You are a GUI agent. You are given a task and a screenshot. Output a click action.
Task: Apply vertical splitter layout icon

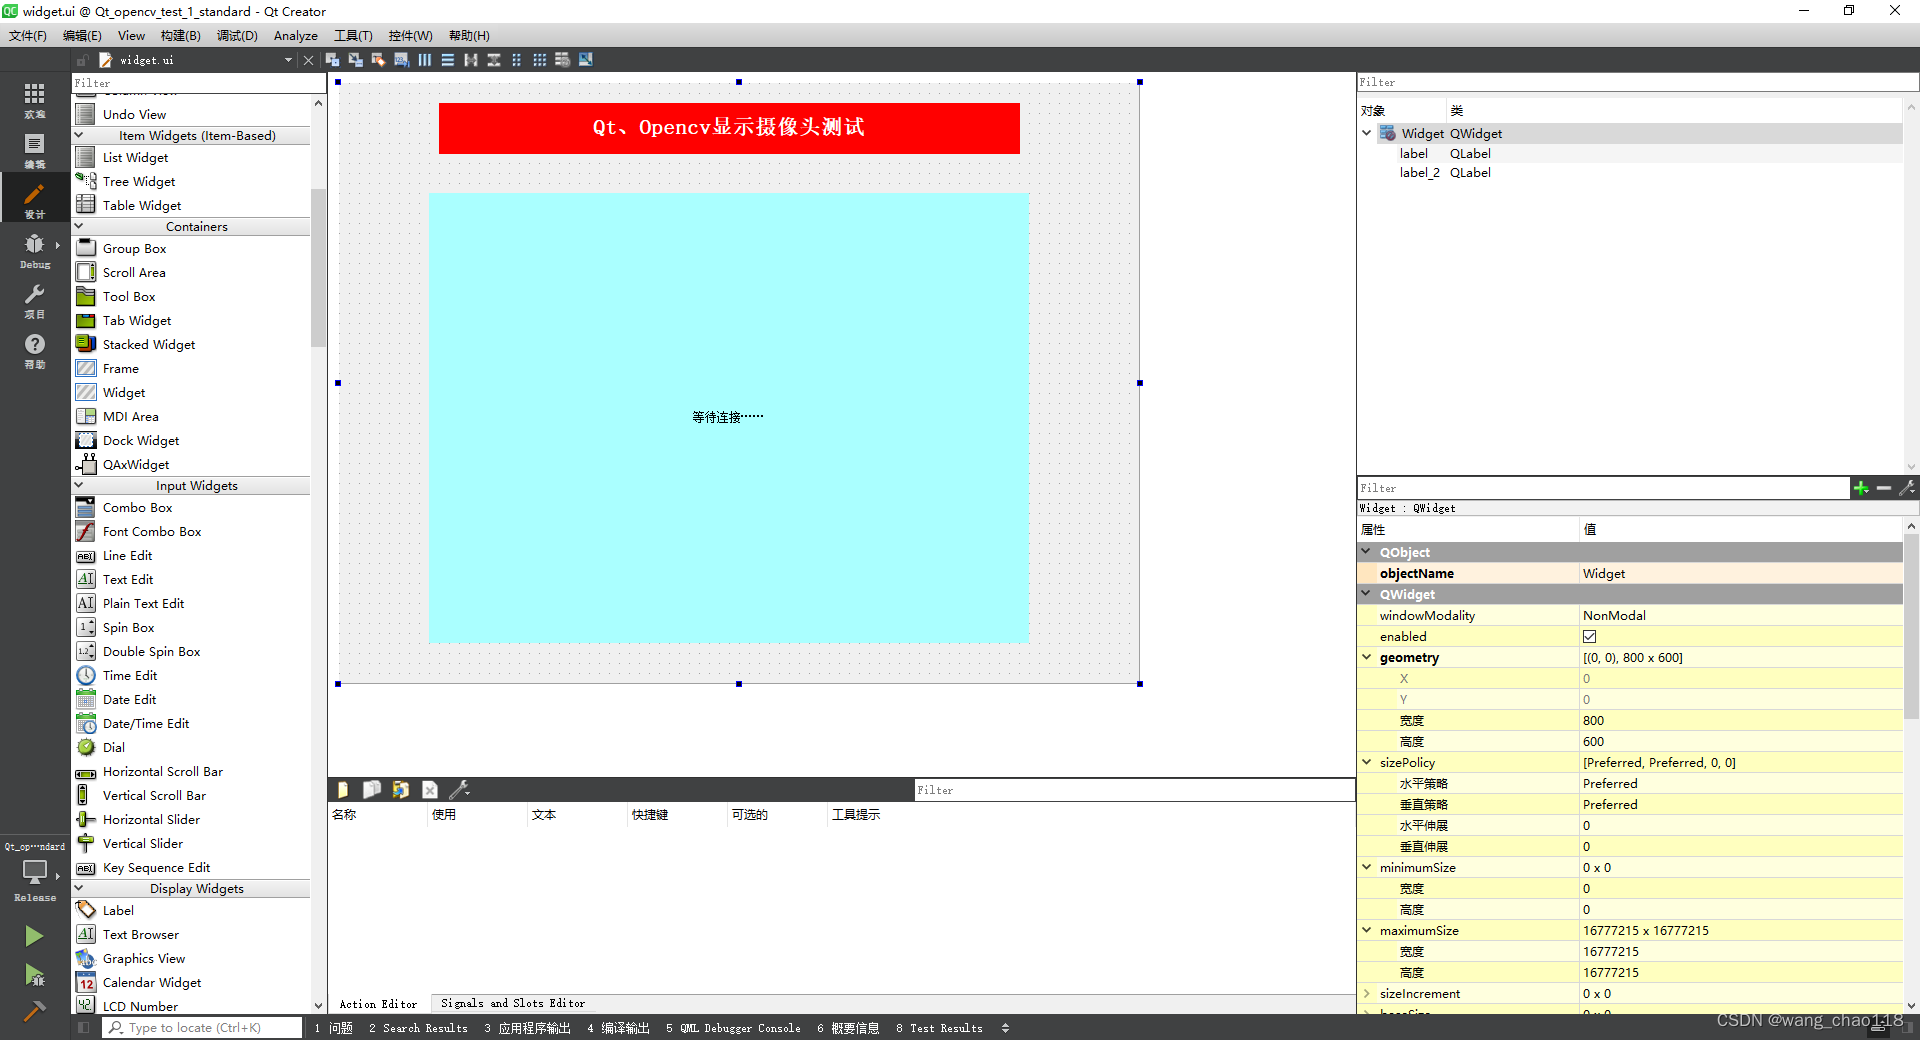pos(494,60)
